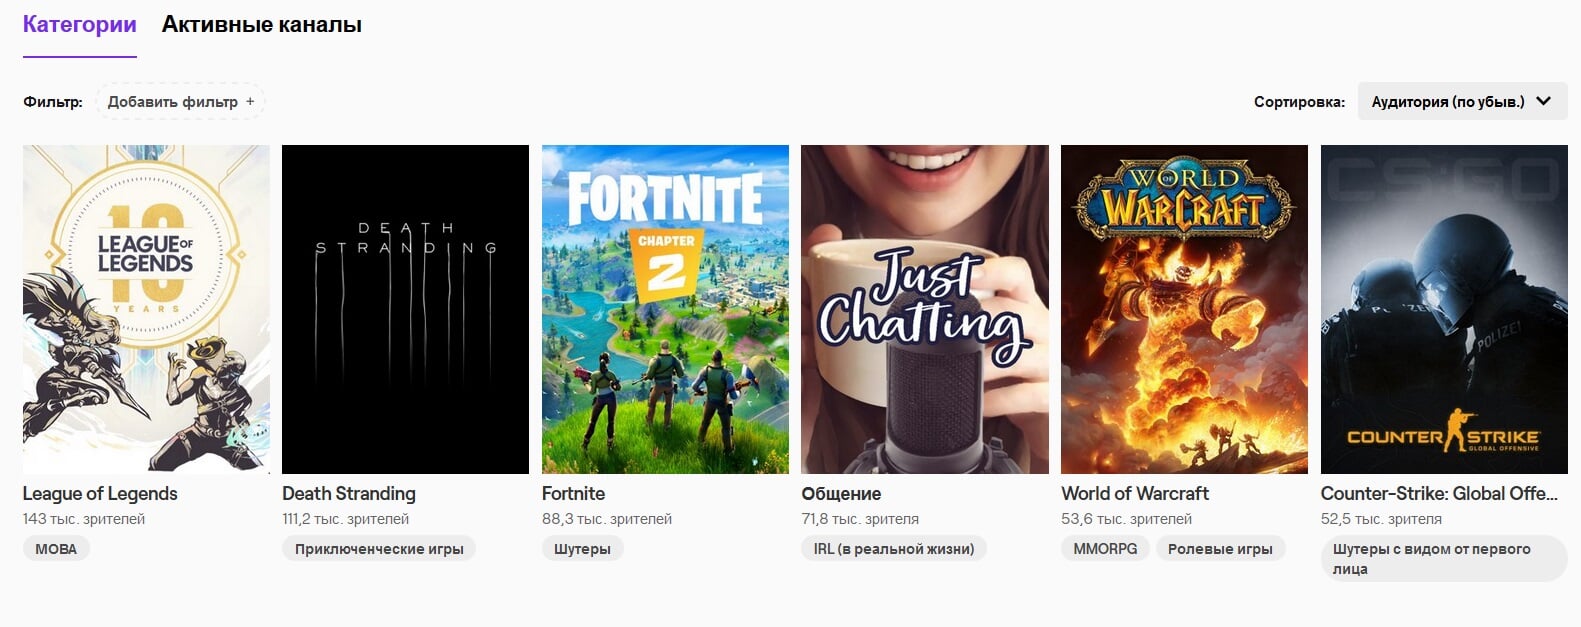The image size is (1581, 627).
Task: Select the Приключенческие игры tag
Action: (379, 549)
